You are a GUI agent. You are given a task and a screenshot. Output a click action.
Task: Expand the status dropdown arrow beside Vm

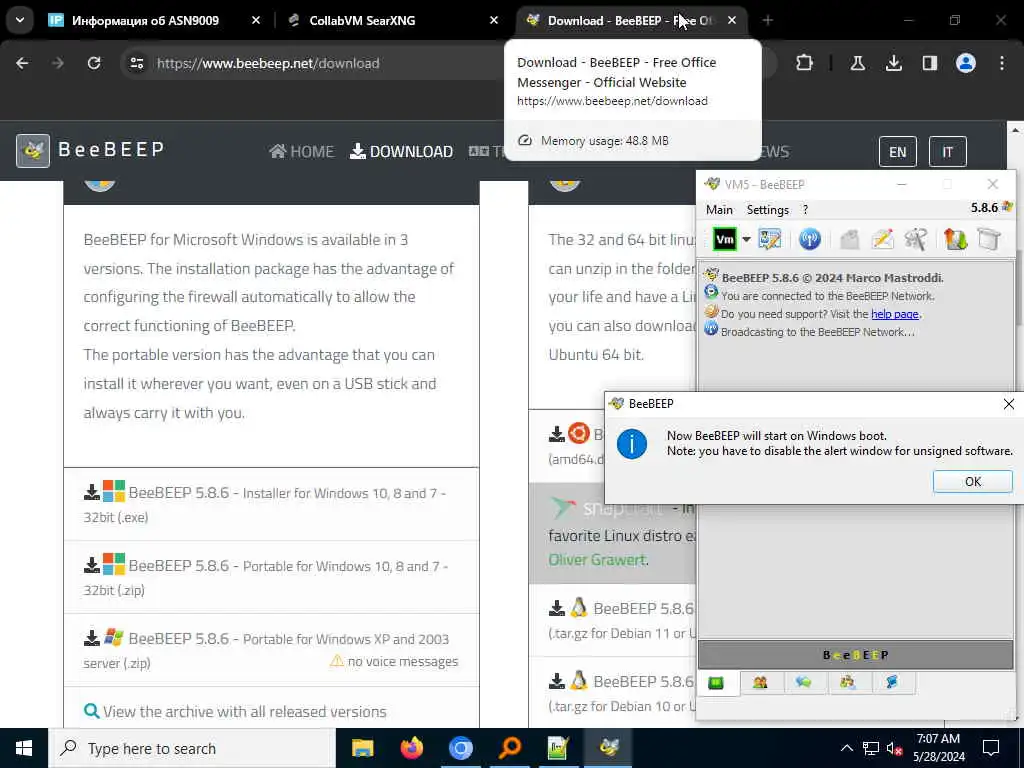tap(746, 240)
